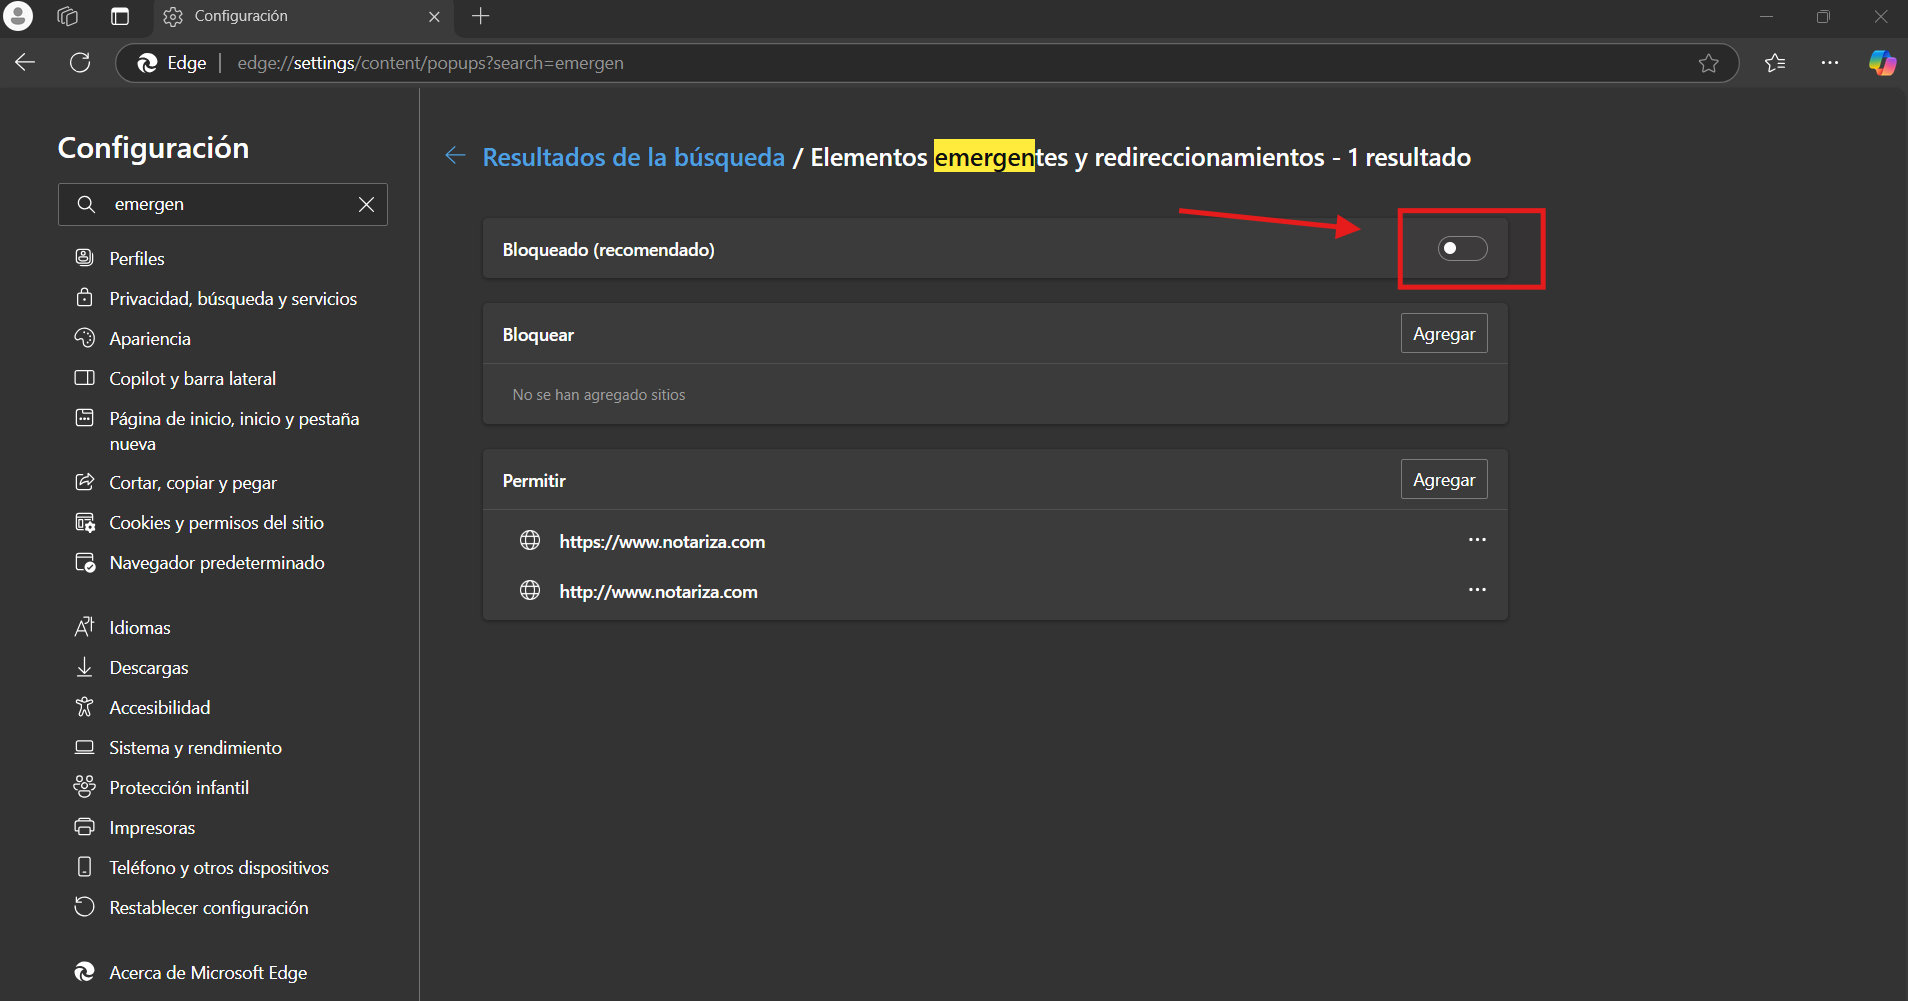Click the https://www.notariza.com entry
This screenshot has height=1001, width=1908.
pyautogui.click(x=662, y=541)
